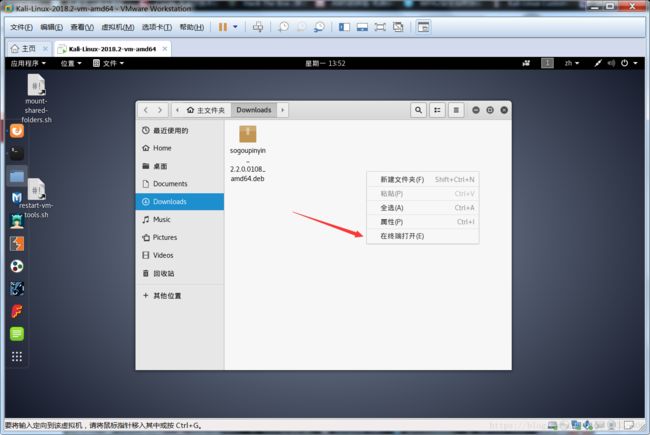Screen dimensions: 650x435
Task: Open Documents in the sidebar
Action: coord(180,184)
